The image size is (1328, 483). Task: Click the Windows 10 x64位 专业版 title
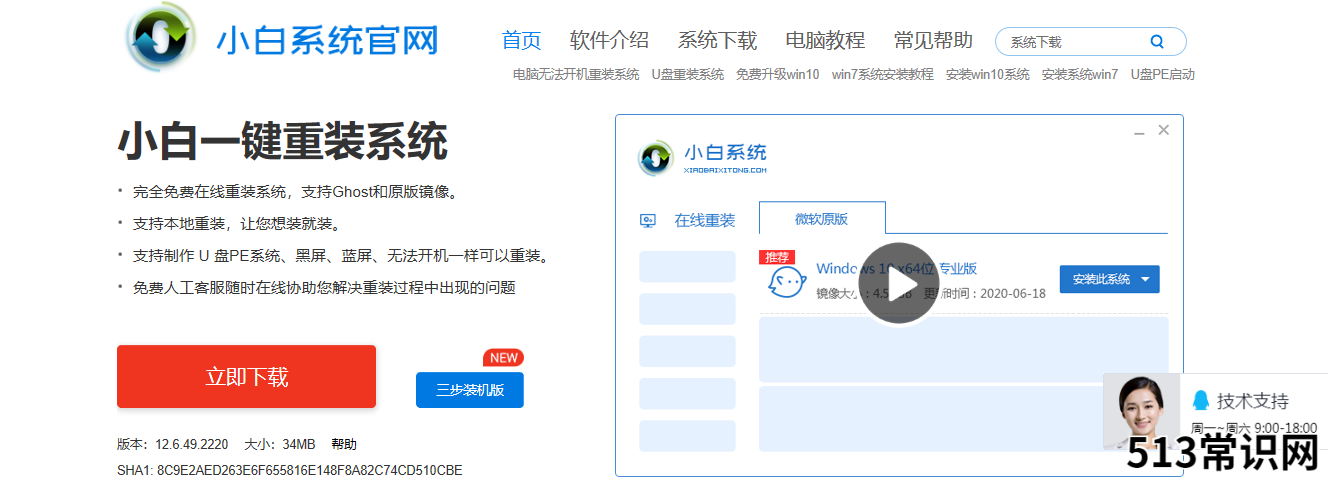[x=897, y=268]
